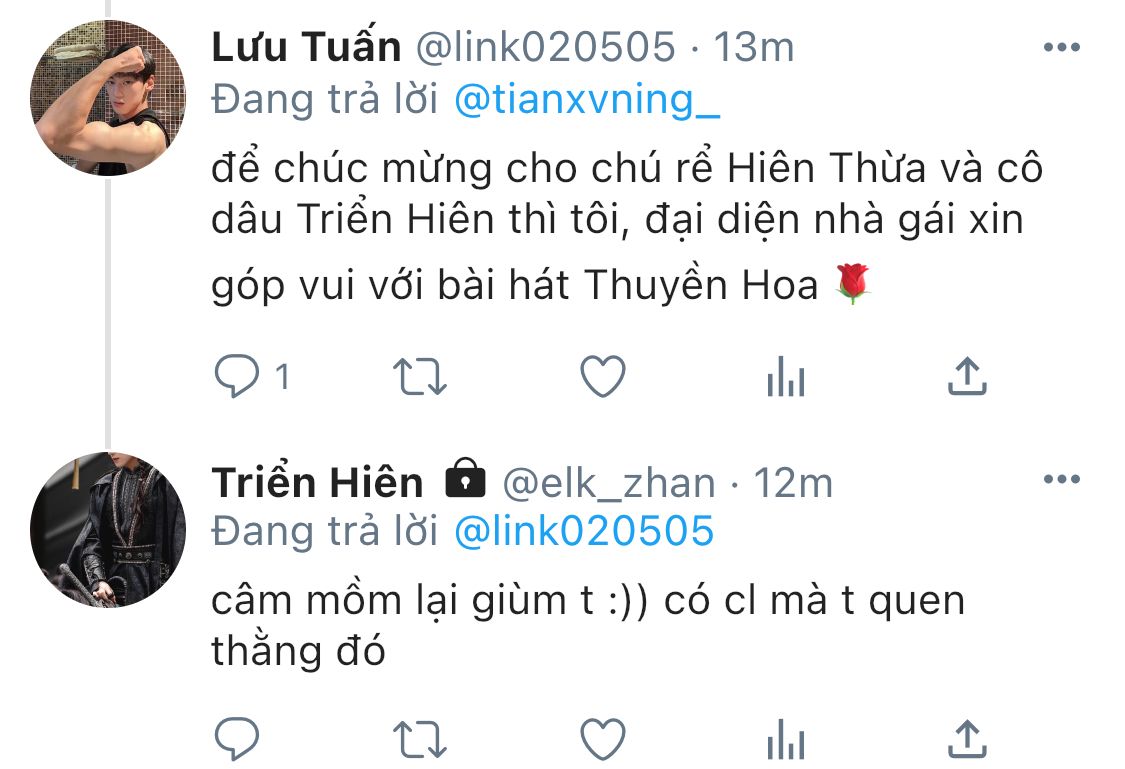Open more options for Triển Hiên's tweet
Screen dimensions: 1125x769
click(1061, 479)
